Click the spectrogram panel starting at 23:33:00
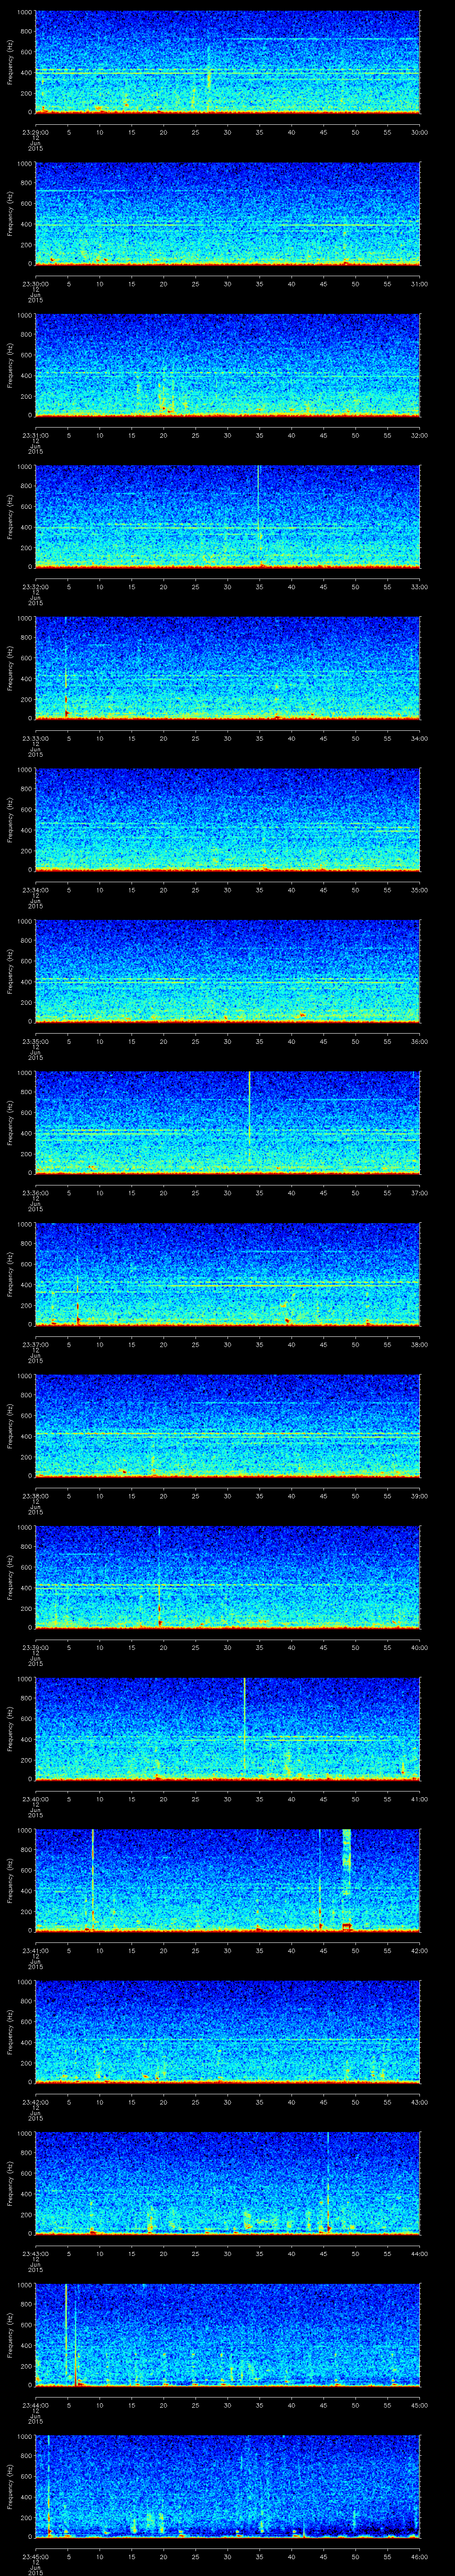This screenshot has width=455, height=2576. tap(227, 668)
